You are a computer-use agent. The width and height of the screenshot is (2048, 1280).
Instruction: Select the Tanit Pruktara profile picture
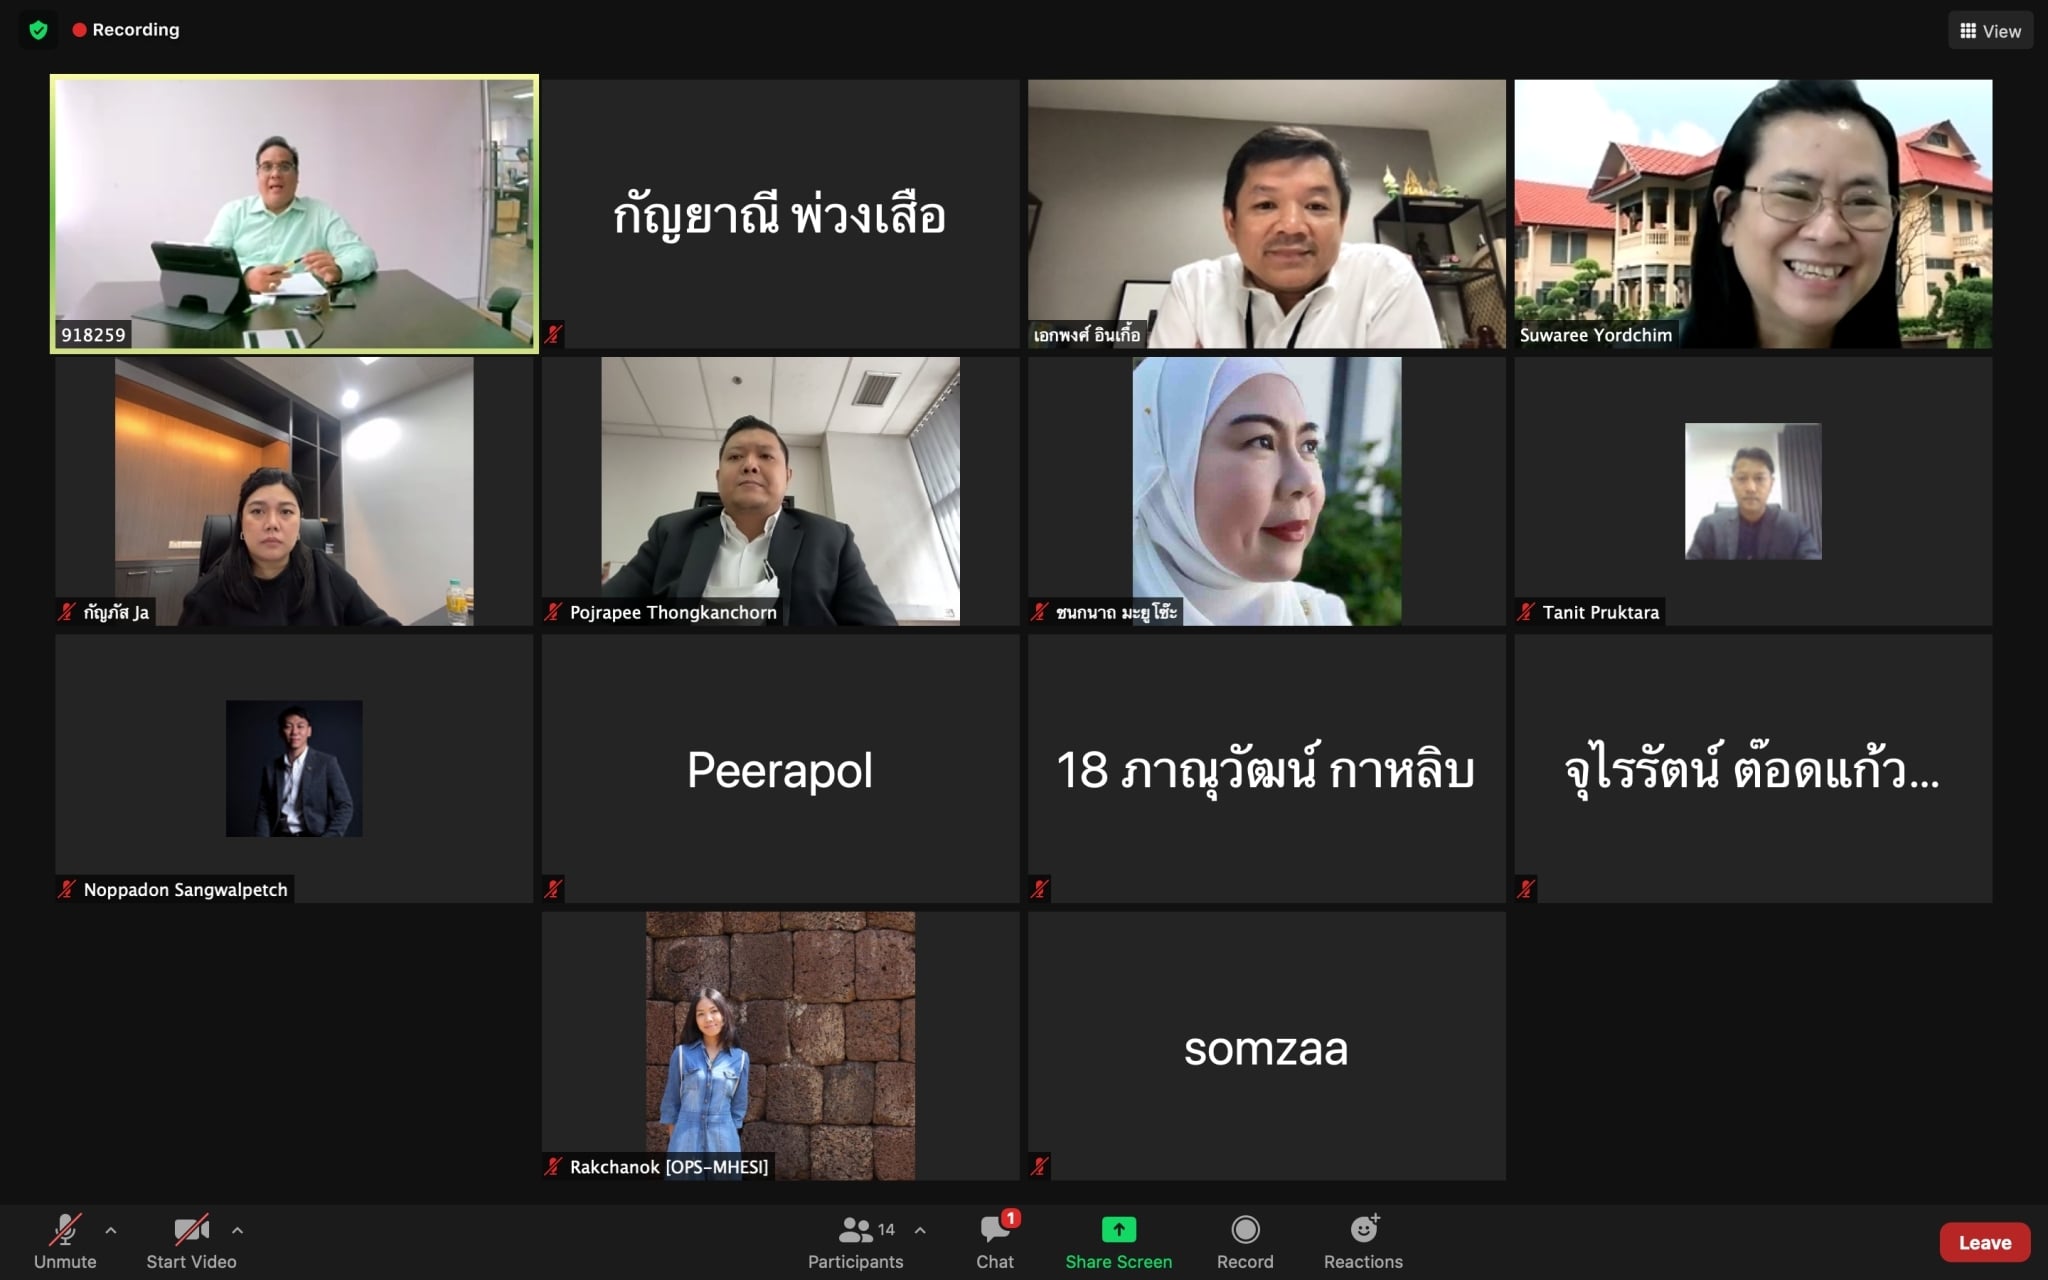1752,491
